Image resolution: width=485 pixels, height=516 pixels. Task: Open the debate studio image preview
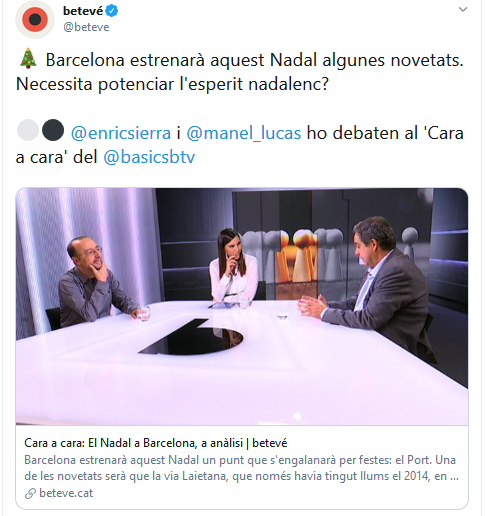(x=242, y=306)
